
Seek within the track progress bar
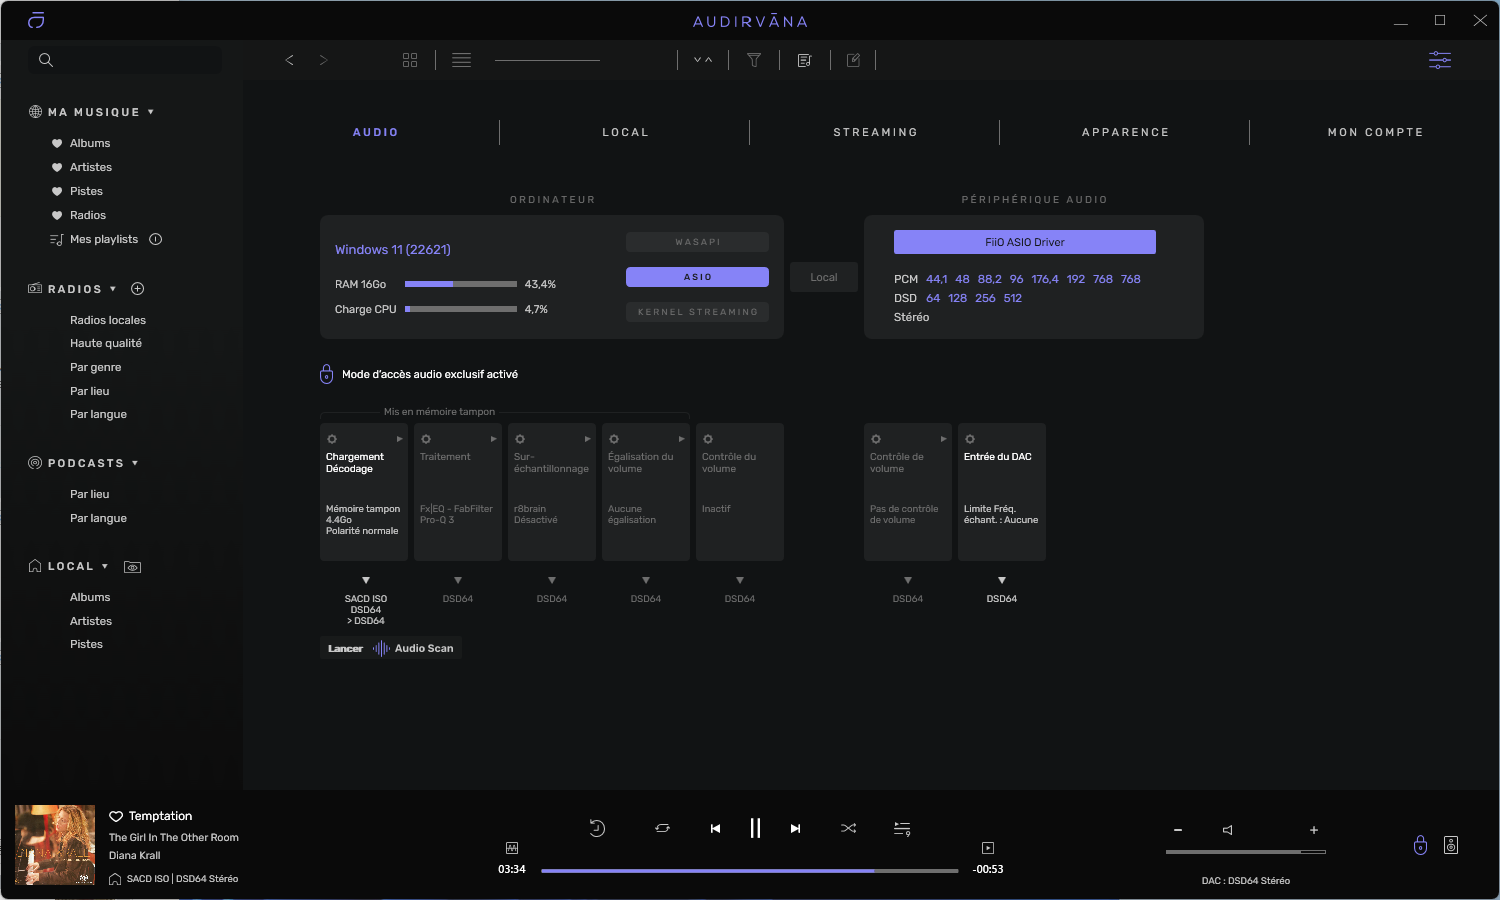tap(750, 871)
